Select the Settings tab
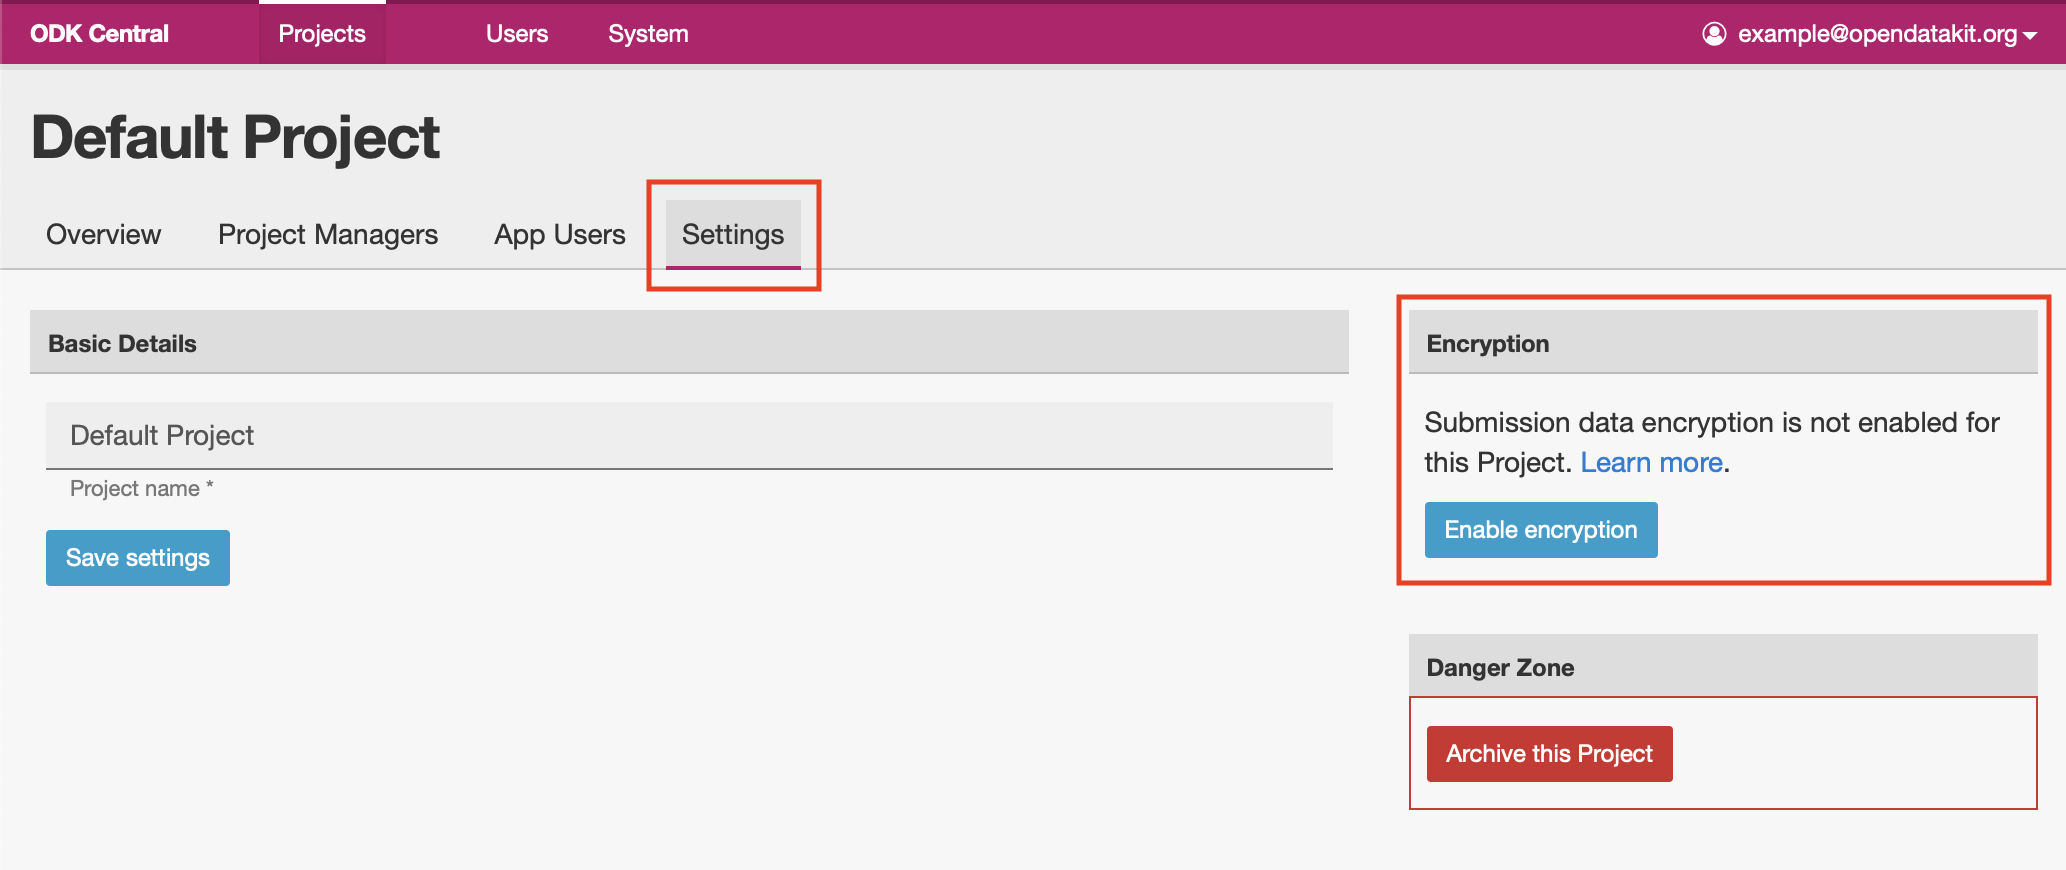The width and height of the screenshot is (2066, 870). point(733,234)
